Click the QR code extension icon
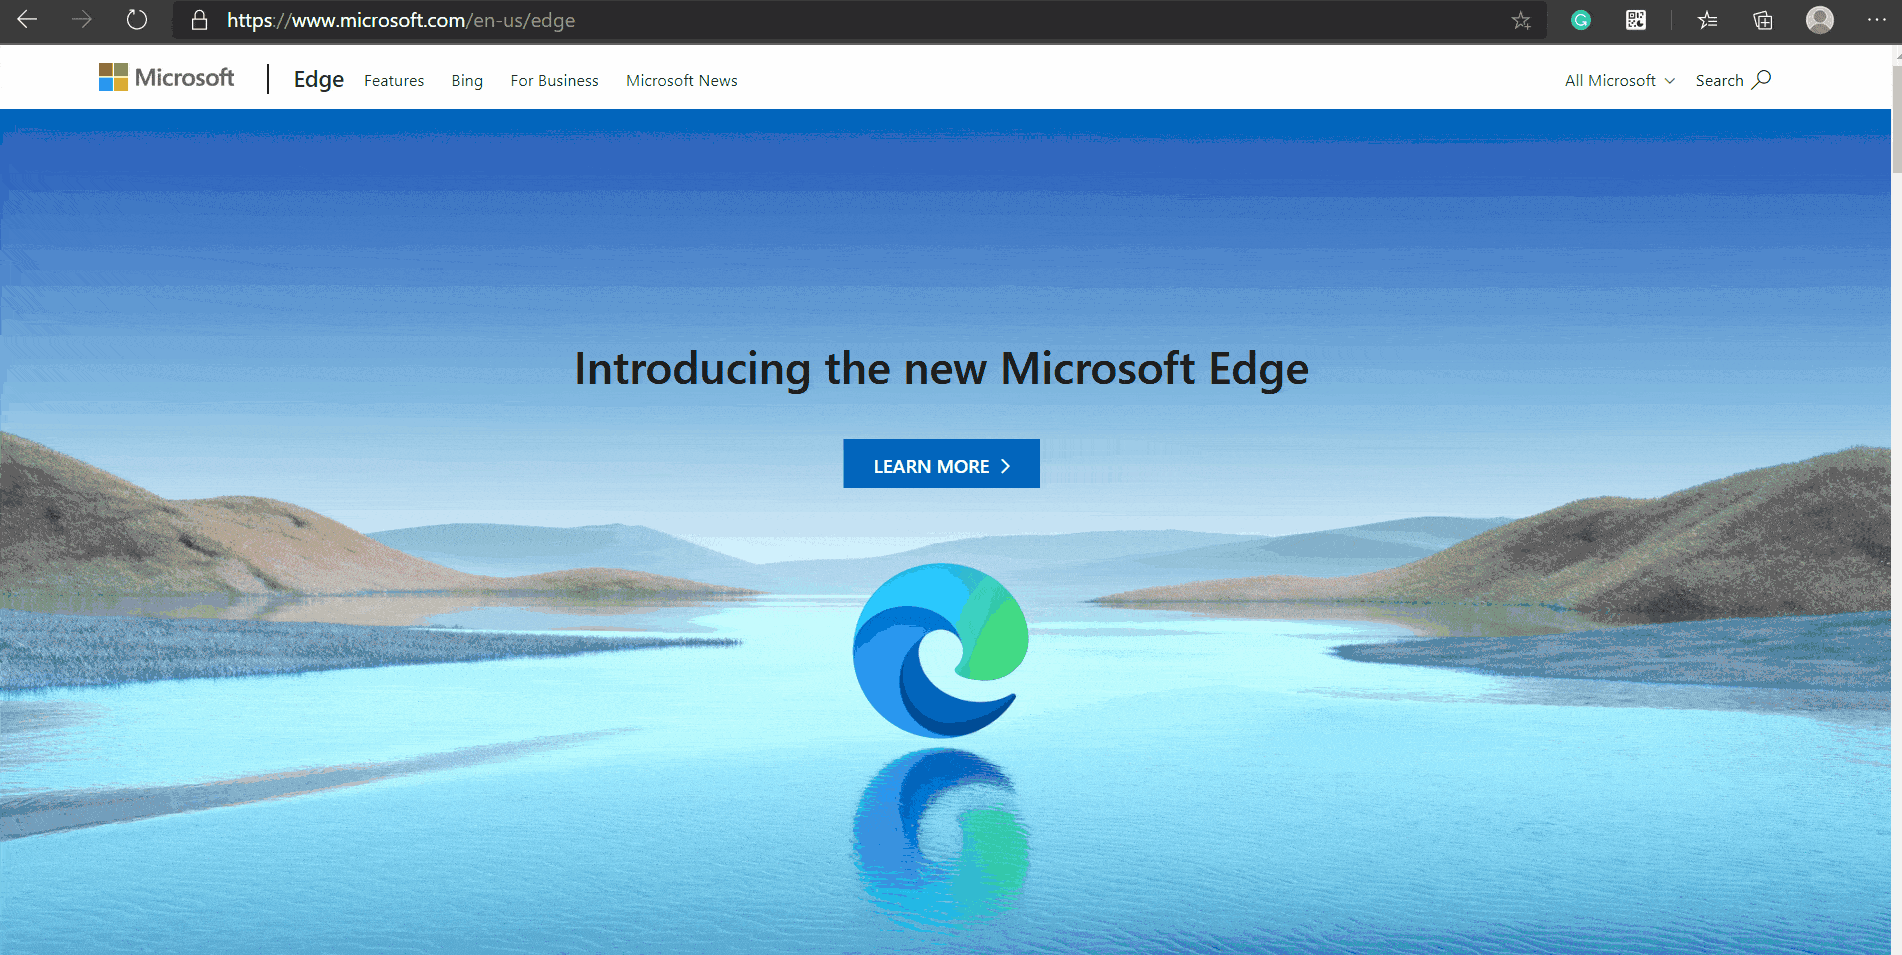 1636,20
